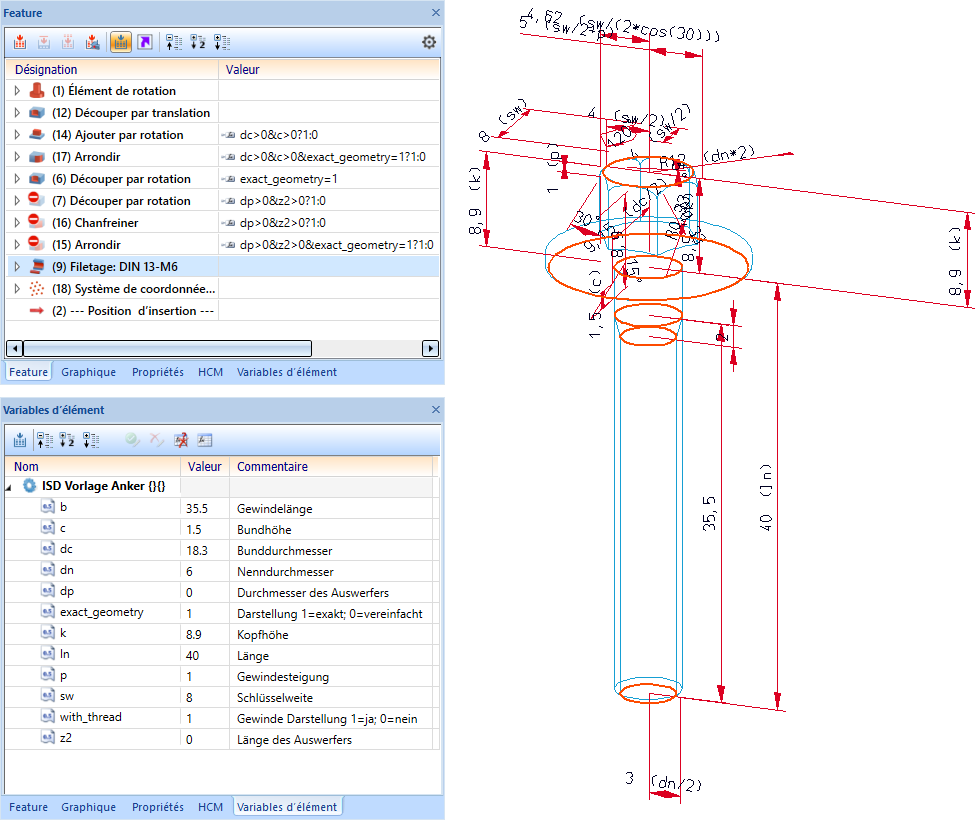976x820 pixels.
Task: Click the settings gear in Feature panel
Action: click(429, 42)
